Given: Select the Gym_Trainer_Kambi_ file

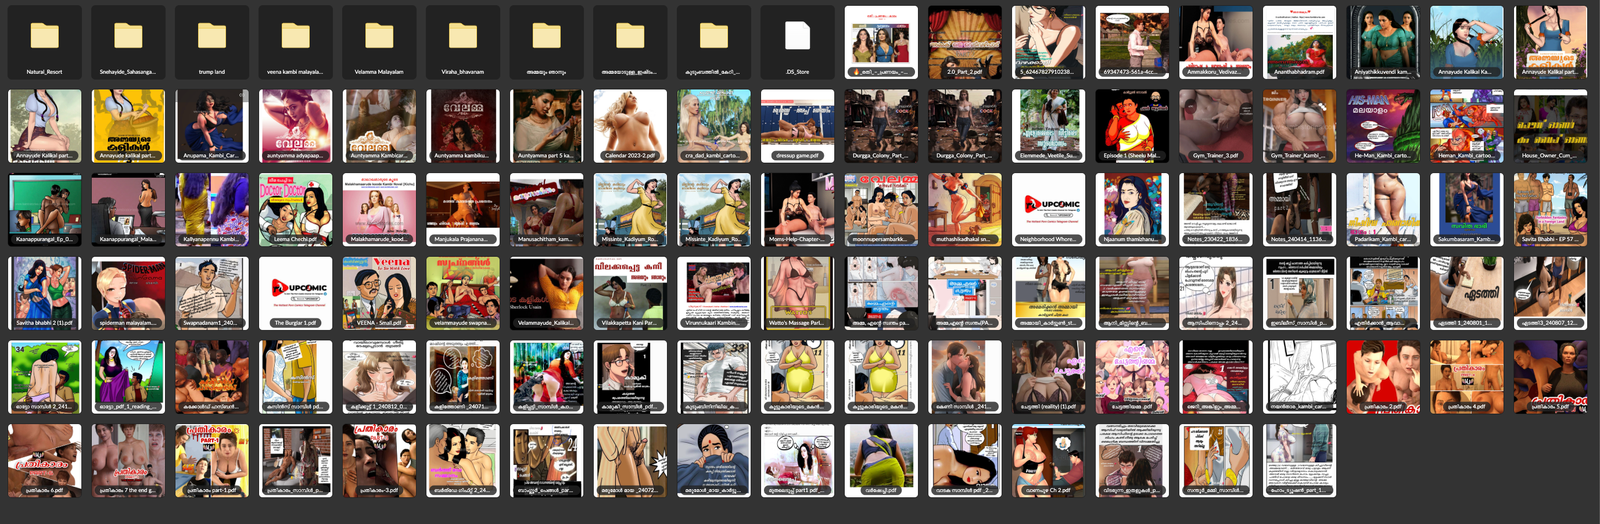Looking at the screenshot, I should (1299, 127).
